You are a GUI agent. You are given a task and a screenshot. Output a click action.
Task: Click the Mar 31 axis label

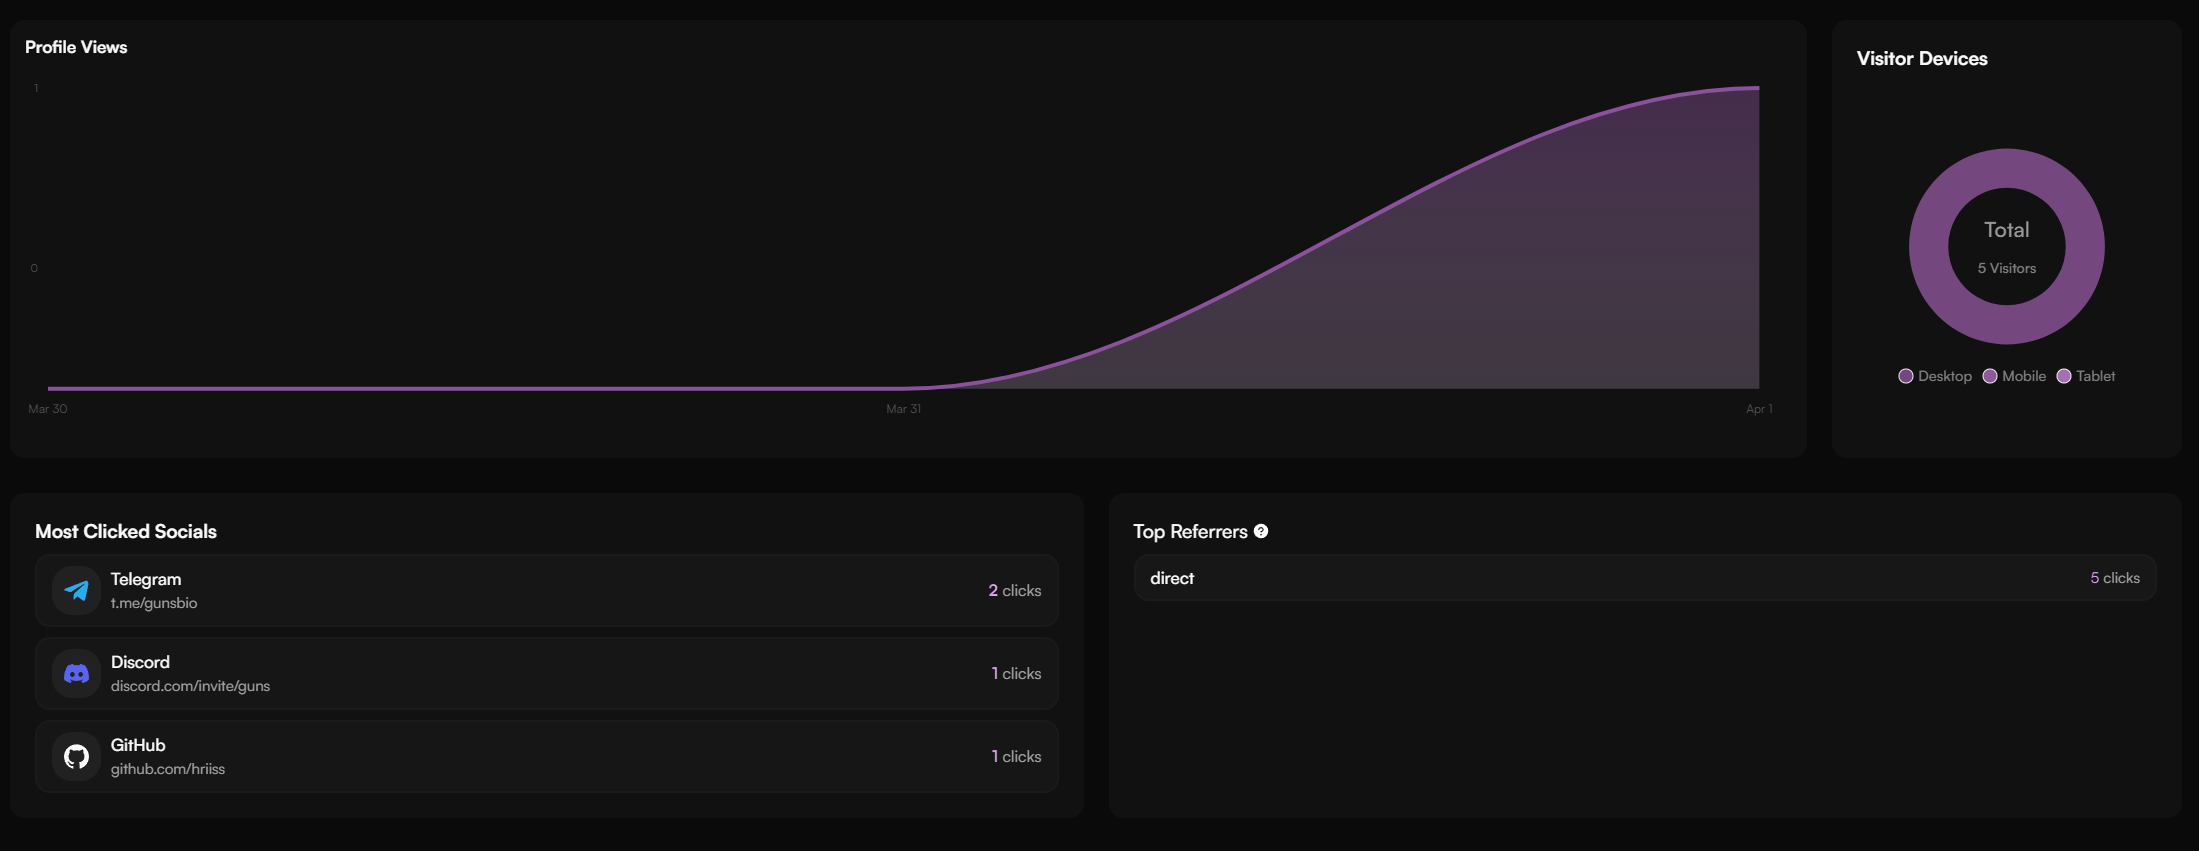[x=903, y=409]
